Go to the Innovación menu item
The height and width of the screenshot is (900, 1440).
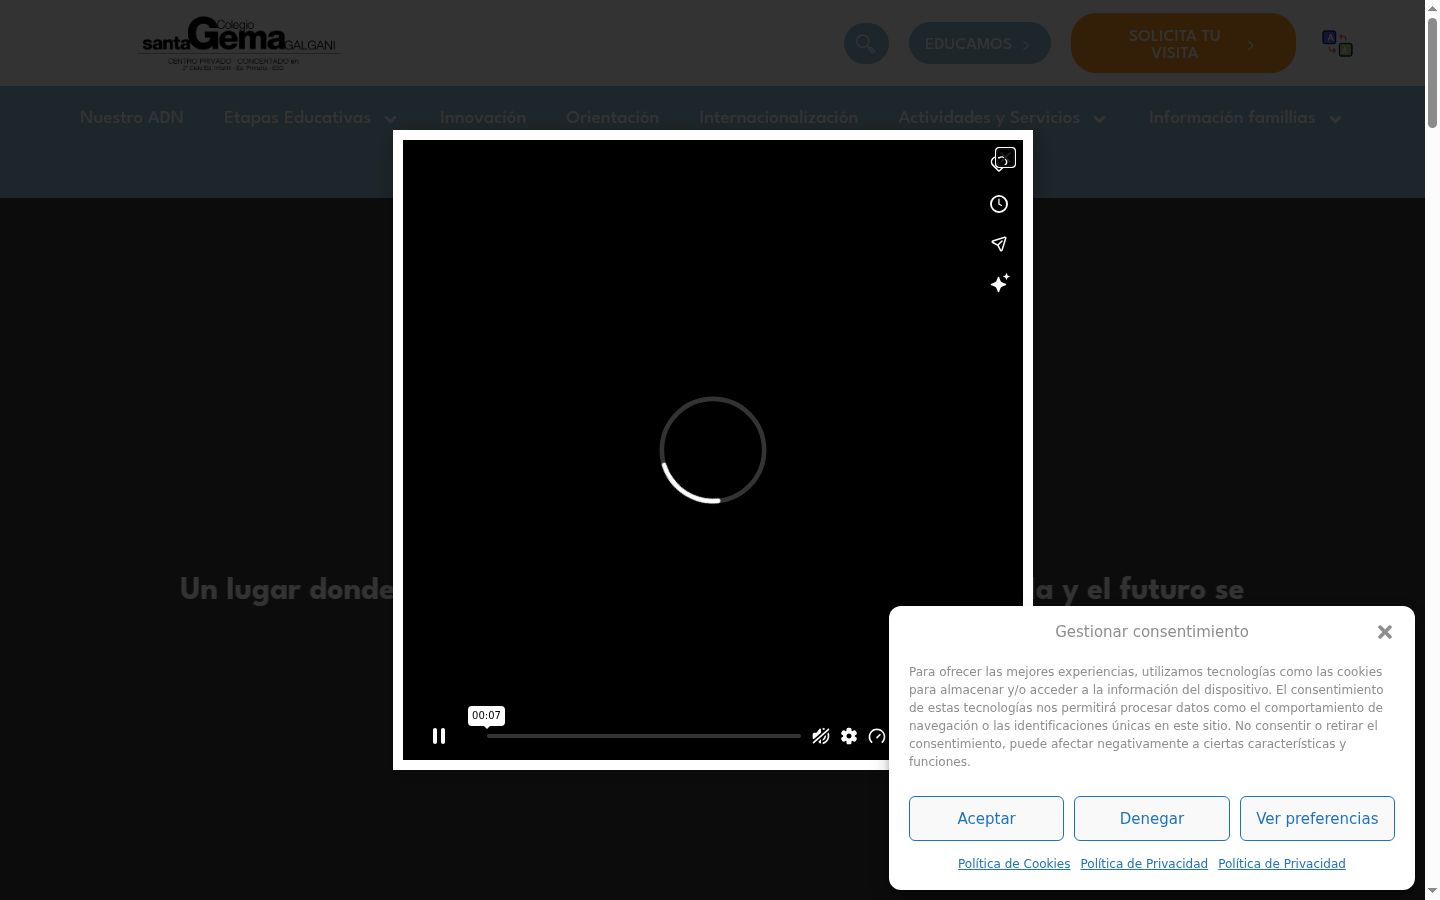pyautogui.click(x=483, y=118)
